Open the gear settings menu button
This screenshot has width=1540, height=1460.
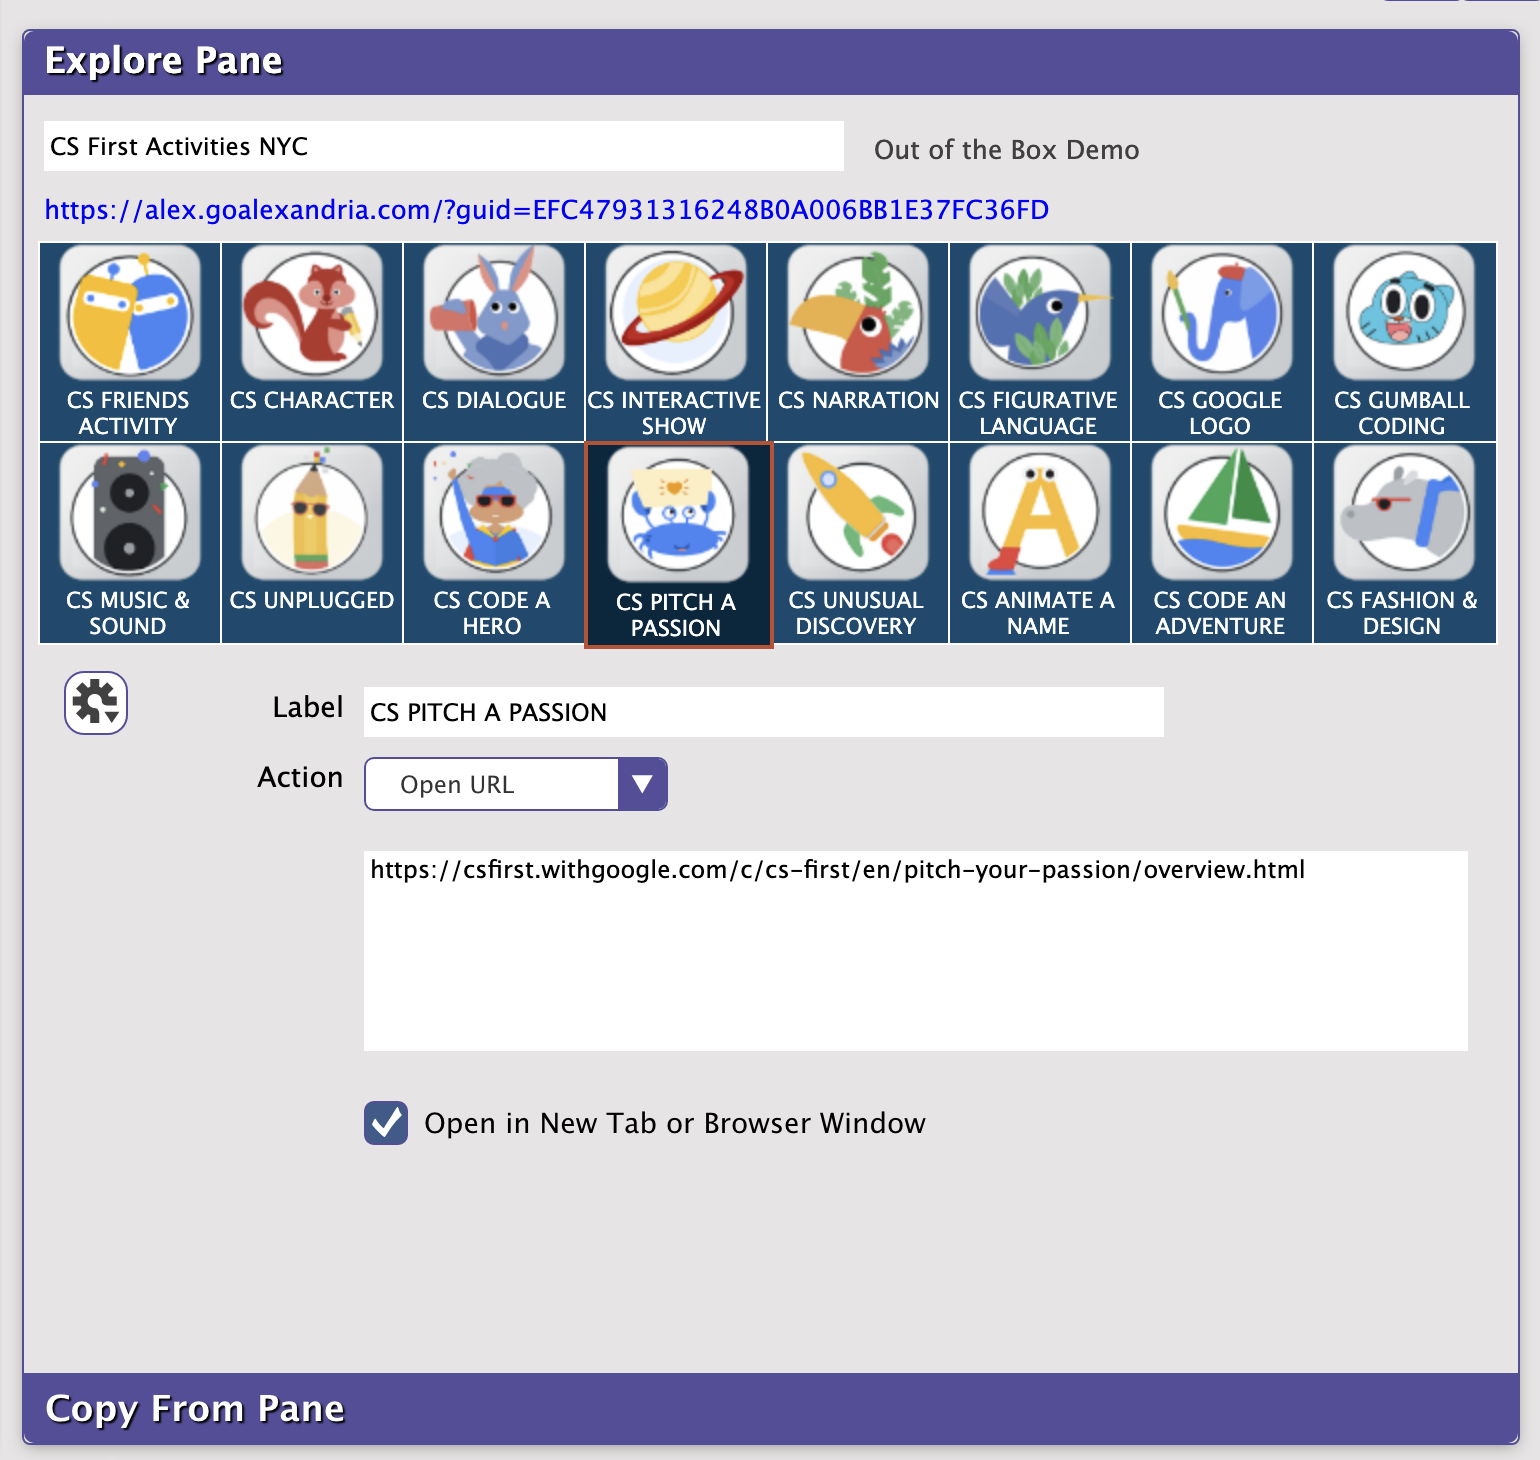pyautogui.click(x=96, y=703)
